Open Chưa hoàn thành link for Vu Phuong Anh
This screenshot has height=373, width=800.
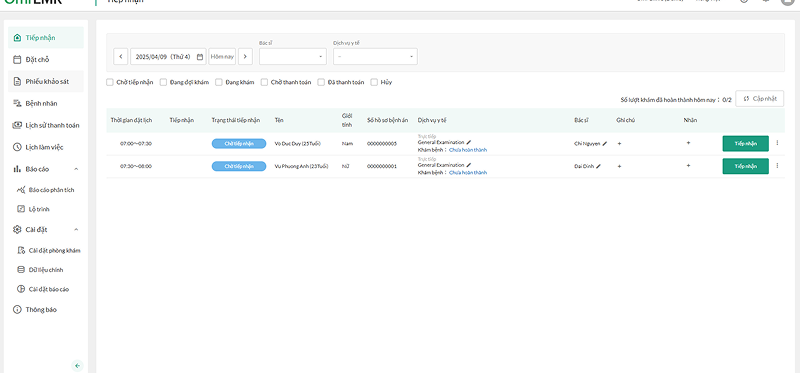tap(468, 172)
